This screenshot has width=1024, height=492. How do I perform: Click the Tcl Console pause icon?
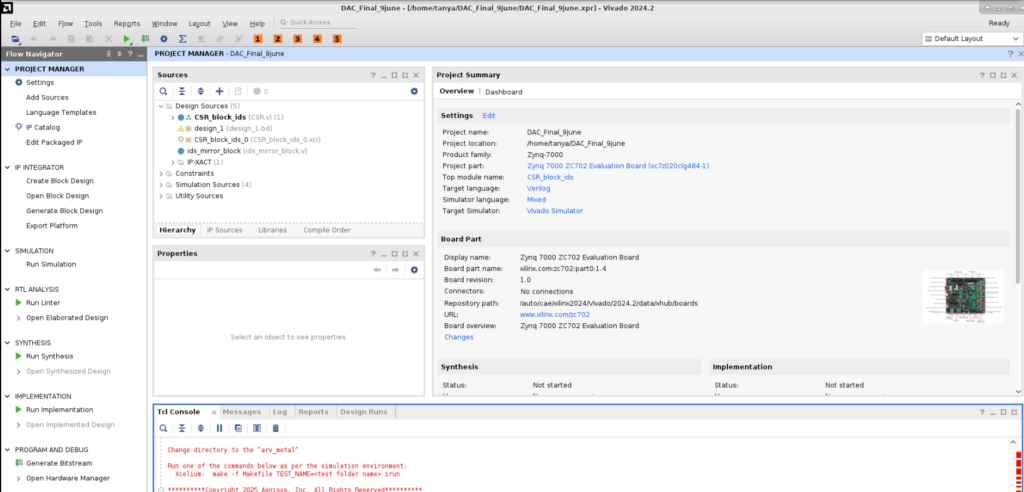[219, 428]
